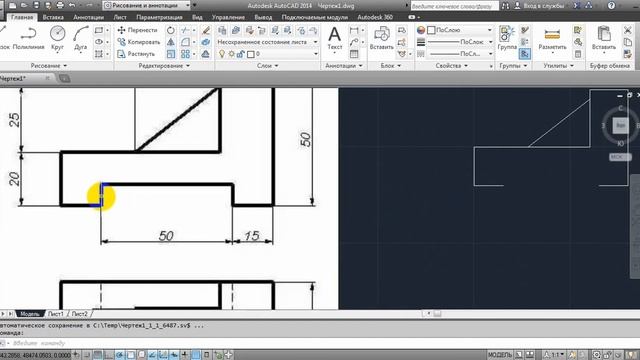Click the new drawing tab button beside Чертеж1
Screen dimensions: 640x360
coord(65,78)
